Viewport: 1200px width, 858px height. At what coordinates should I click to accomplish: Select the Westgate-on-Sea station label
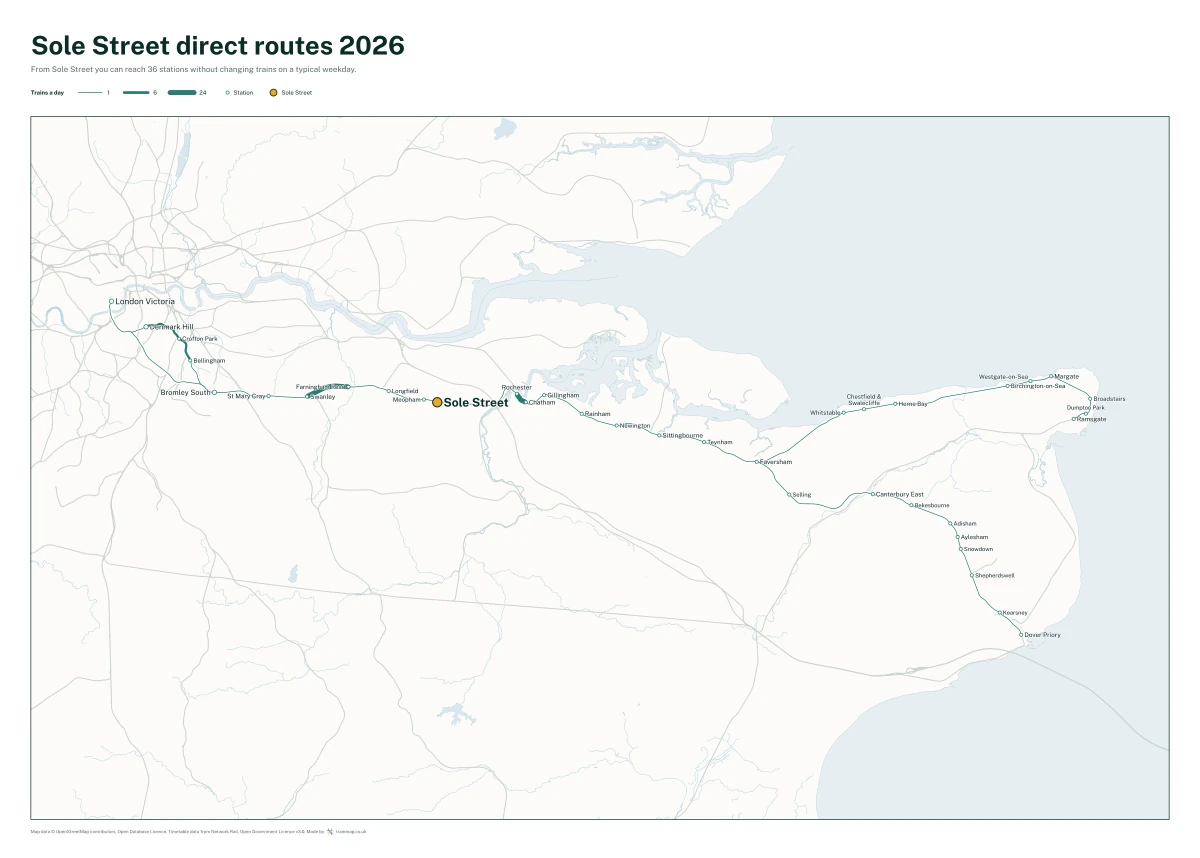(x=1003, y=377)
